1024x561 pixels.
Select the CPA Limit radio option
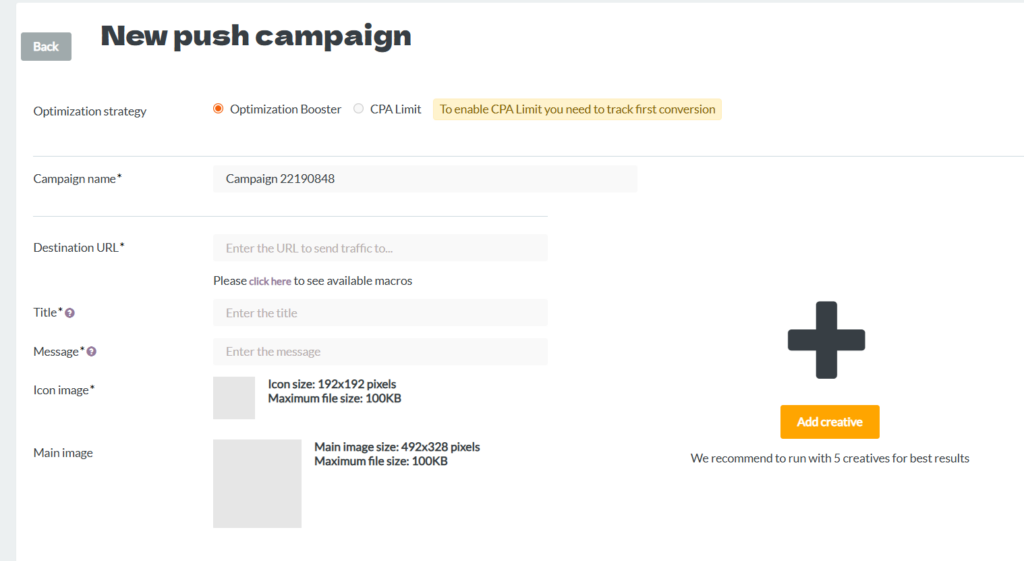(x=359, y=109)
